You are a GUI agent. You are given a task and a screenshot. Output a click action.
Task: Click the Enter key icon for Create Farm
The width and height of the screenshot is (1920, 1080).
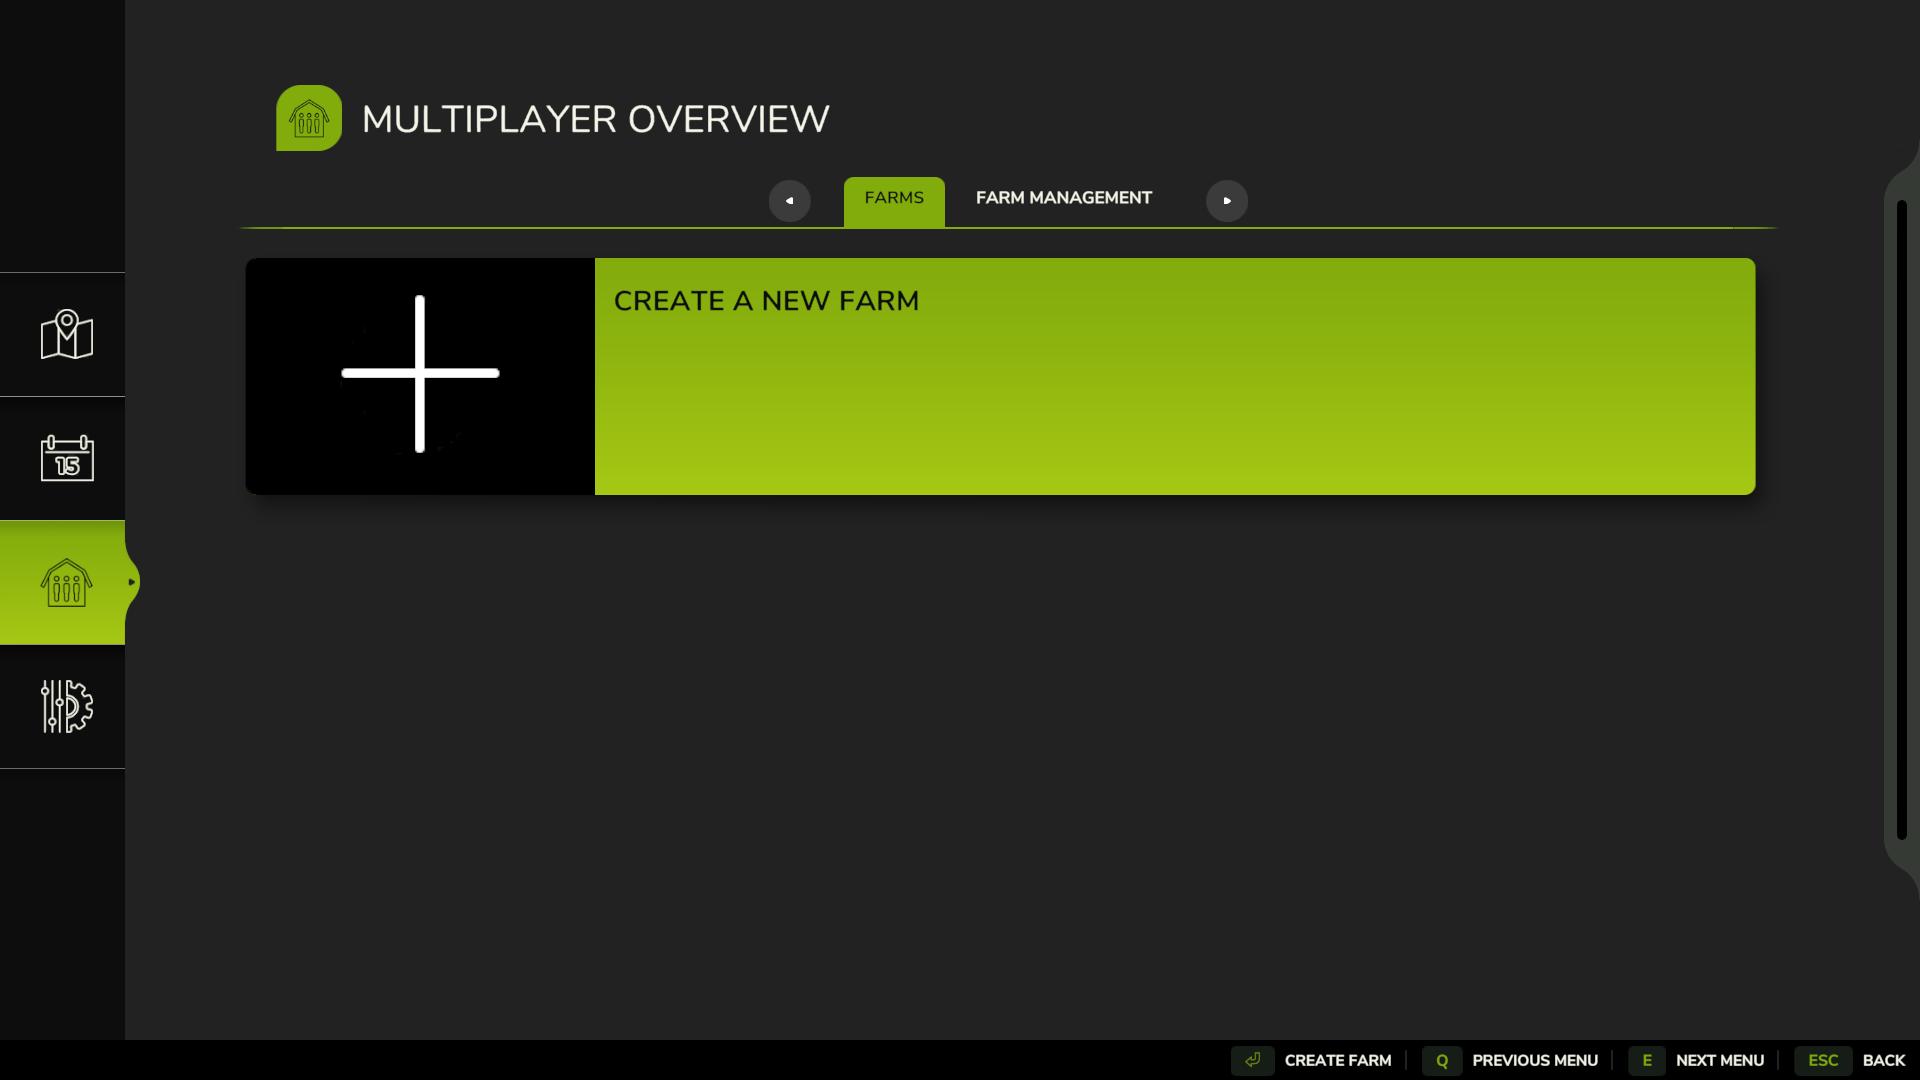pyautogui.click(x=1252, y=1060)
